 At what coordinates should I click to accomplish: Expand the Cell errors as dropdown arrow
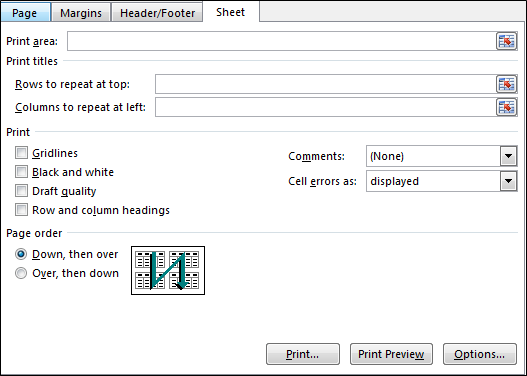[509, 181]
